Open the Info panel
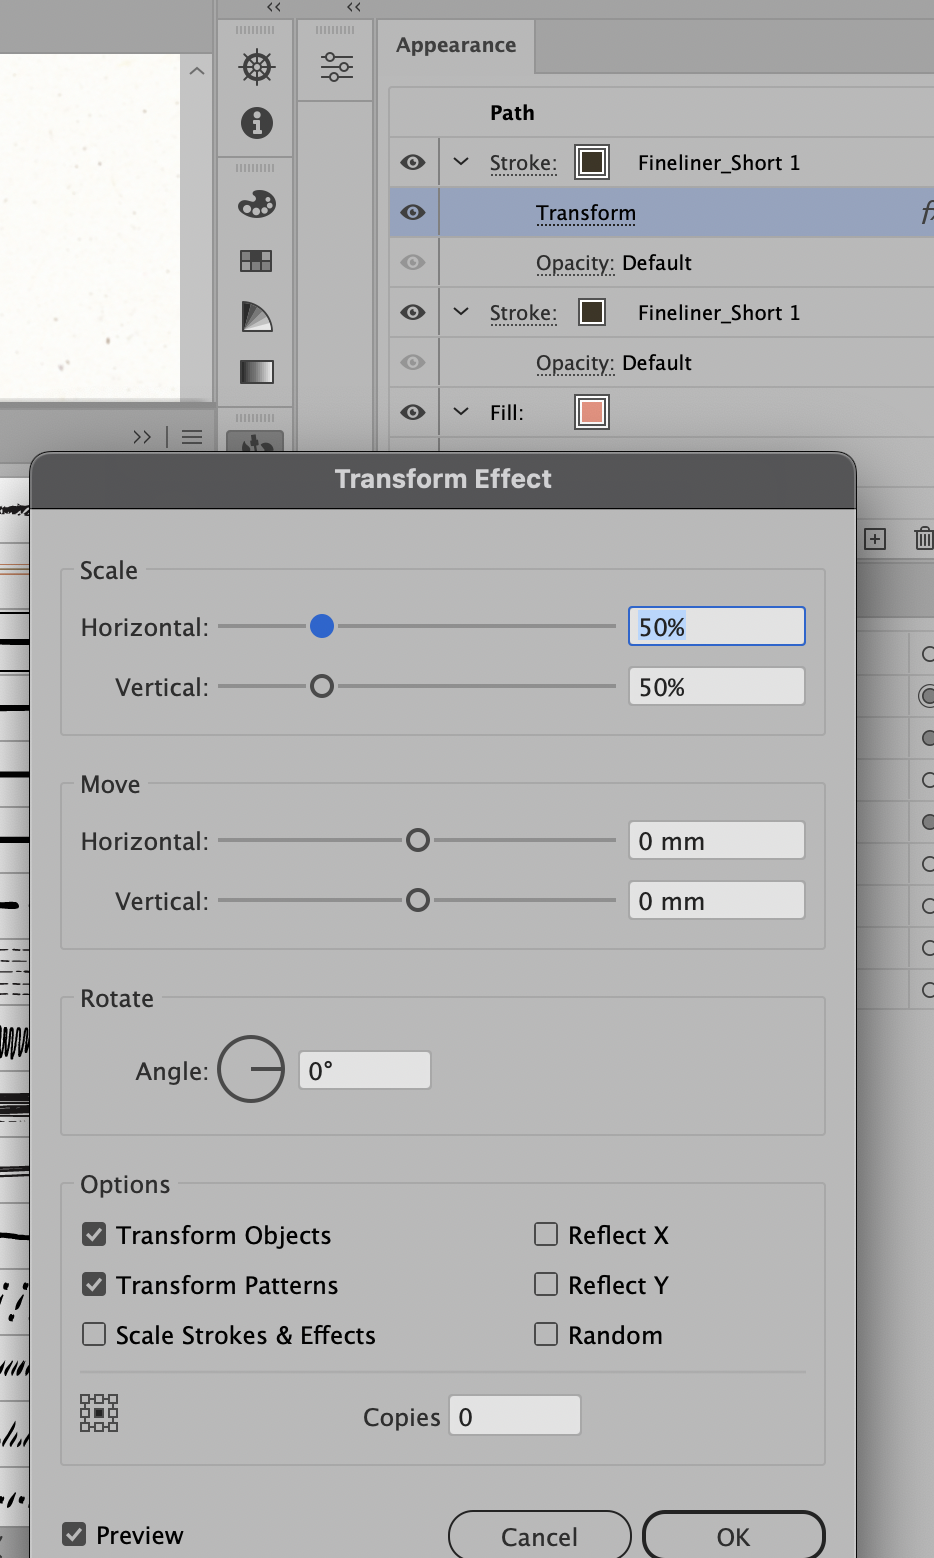The height and width of the screenshot is (1558, 934). [256, 123]
